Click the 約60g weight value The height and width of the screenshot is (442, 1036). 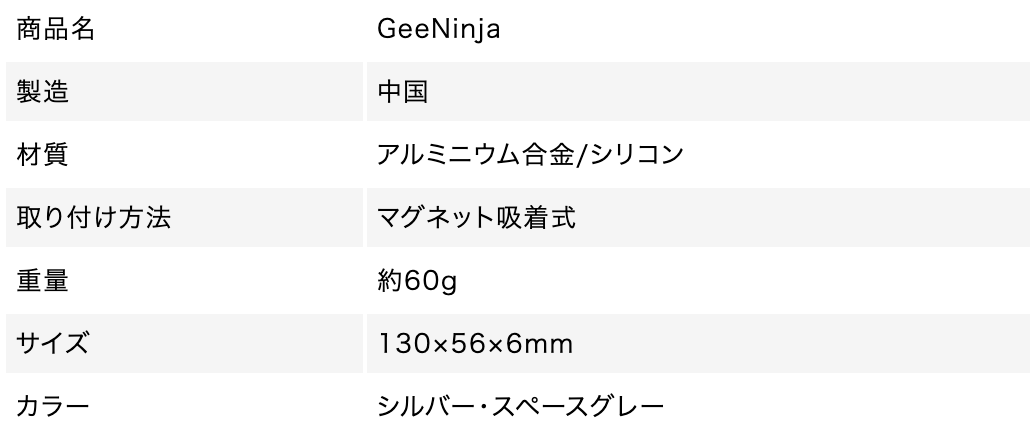pyautogui.click(x=417, y=282)
